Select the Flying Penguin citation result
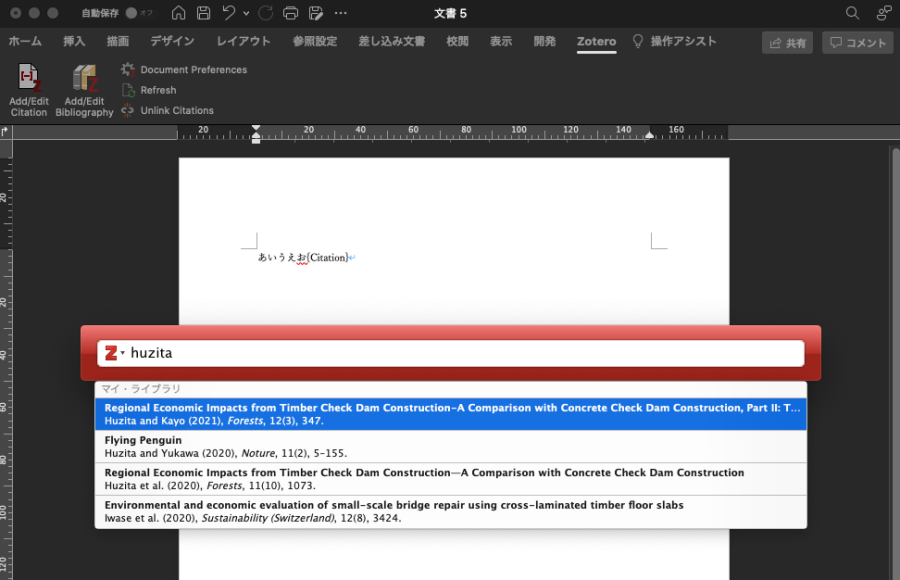900x580 pixels. pos(450,446)
